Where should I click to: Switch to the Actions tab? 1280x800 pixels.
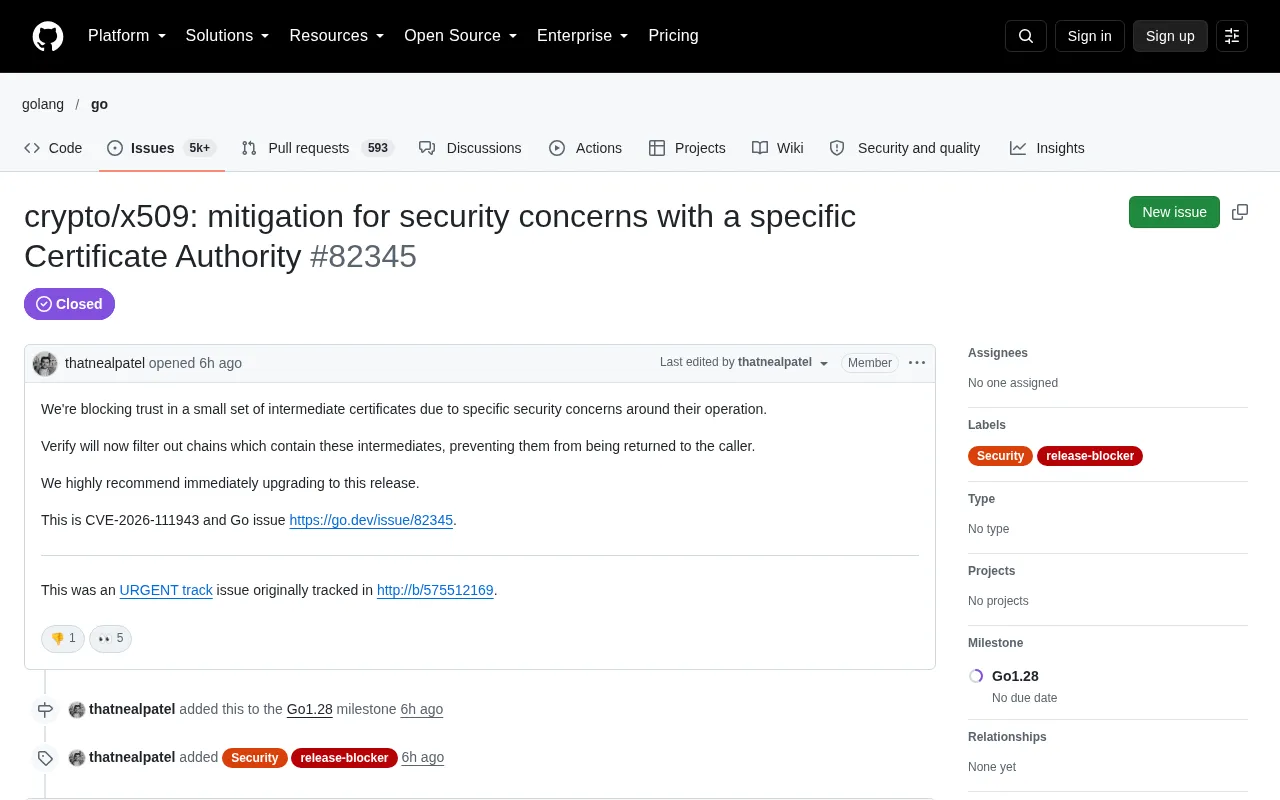pyautogui.click(x=585, y=148)
